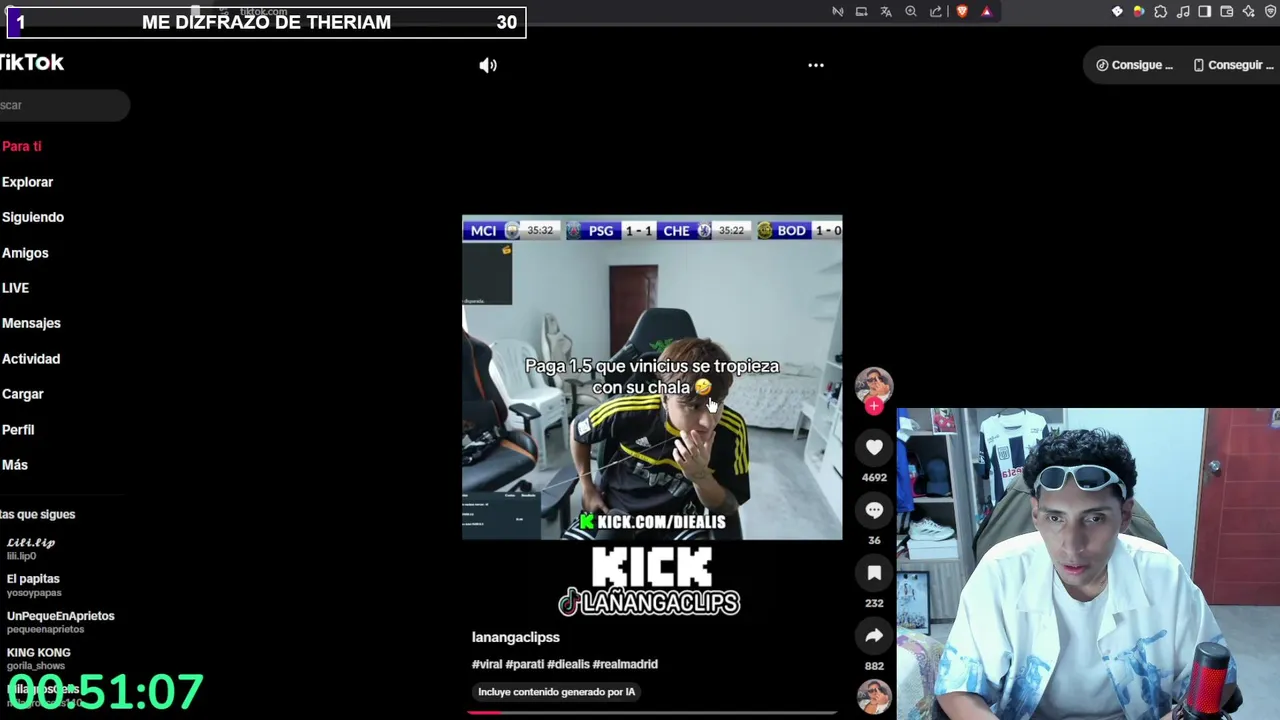Click the first address-bar icon left of cast

pos(838,12)
